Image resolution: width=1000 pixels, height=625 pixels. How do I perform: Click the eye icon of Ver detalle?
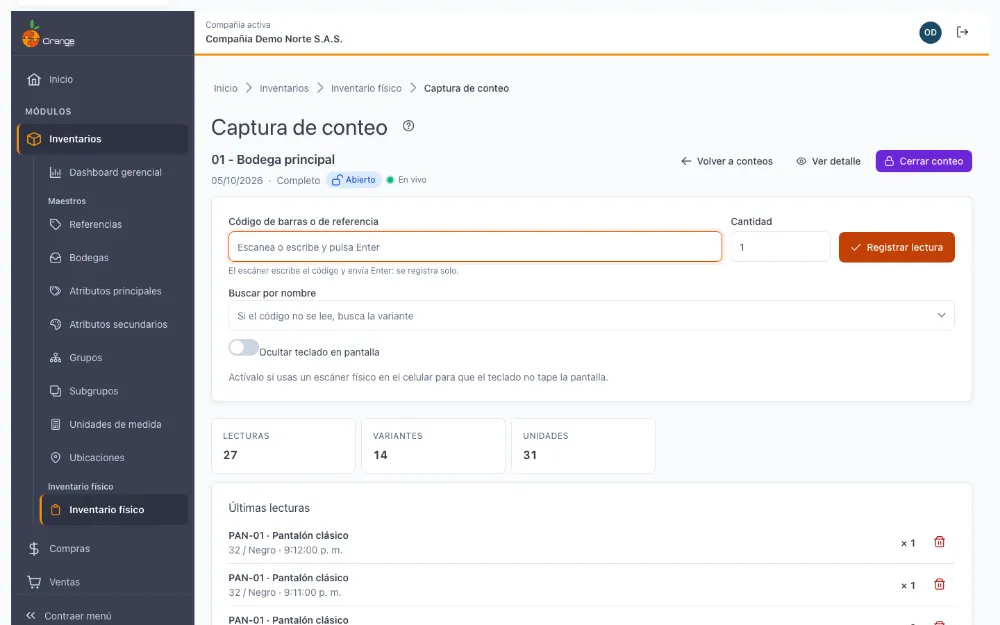(801, 161)
